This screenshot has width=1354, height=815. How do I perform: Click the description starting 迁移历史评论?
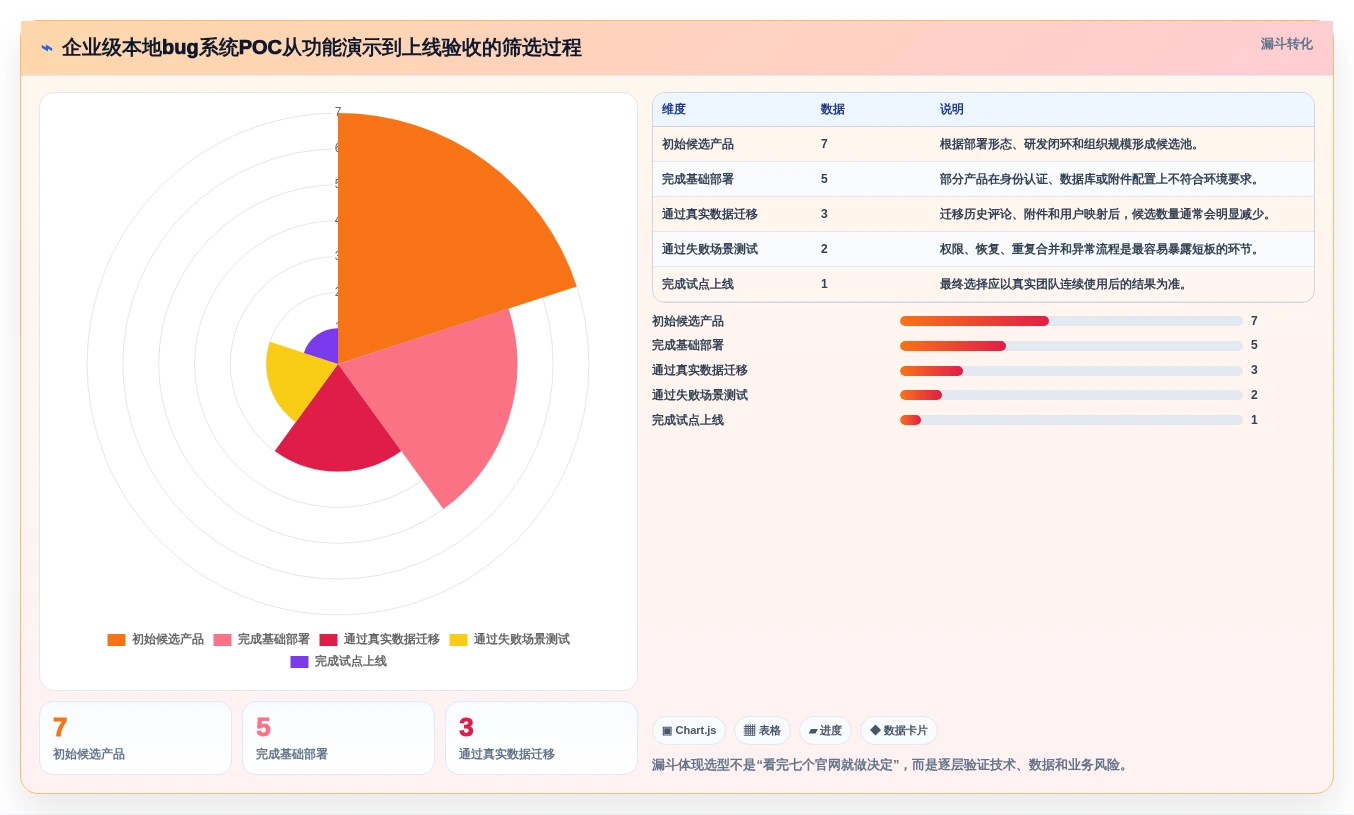pos(1106,214)
